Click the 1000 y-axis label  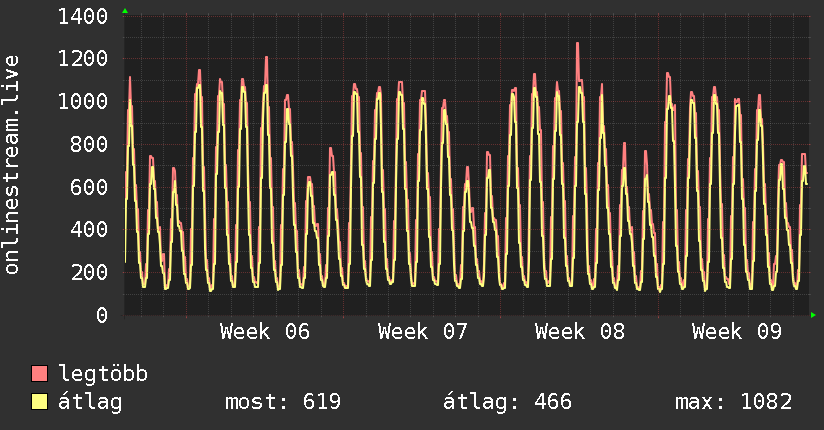83,101
